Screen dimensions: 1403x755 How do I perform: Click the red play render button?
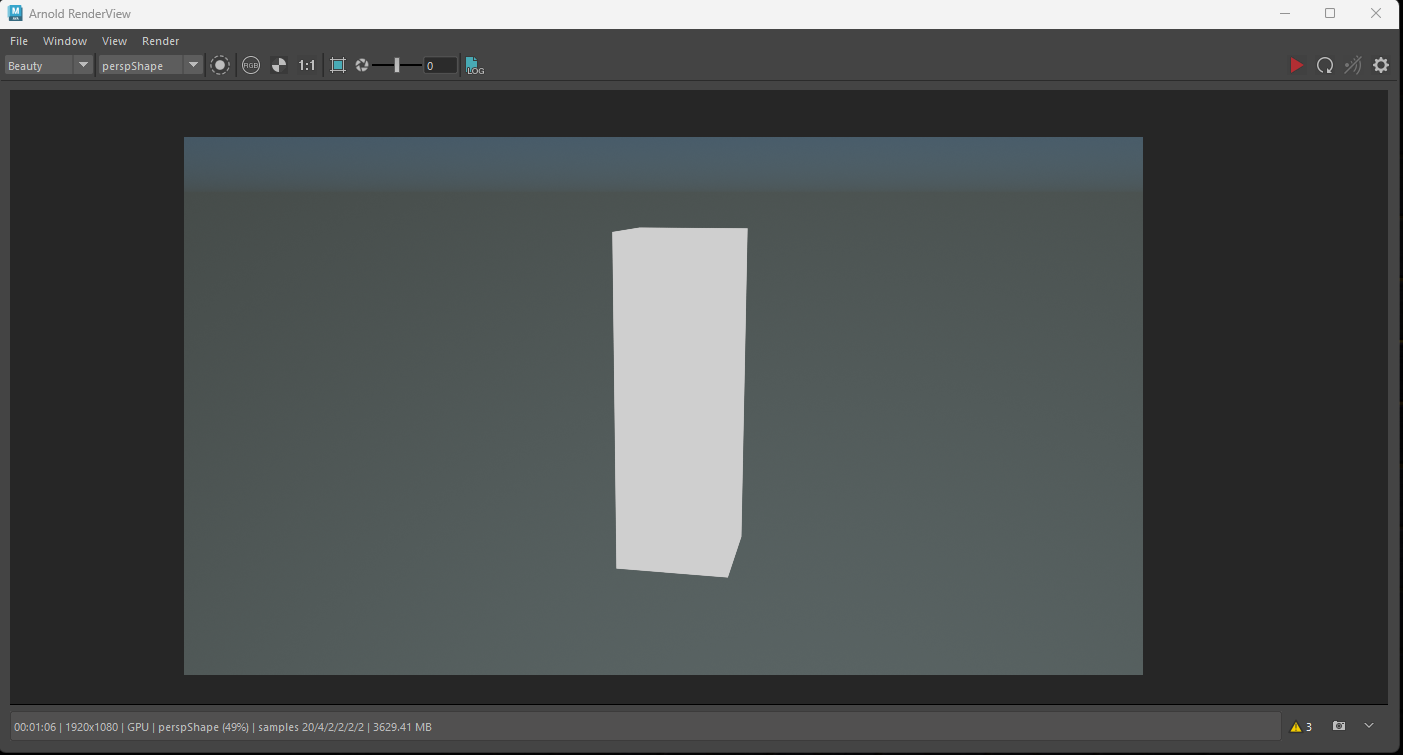[1296, 64]
